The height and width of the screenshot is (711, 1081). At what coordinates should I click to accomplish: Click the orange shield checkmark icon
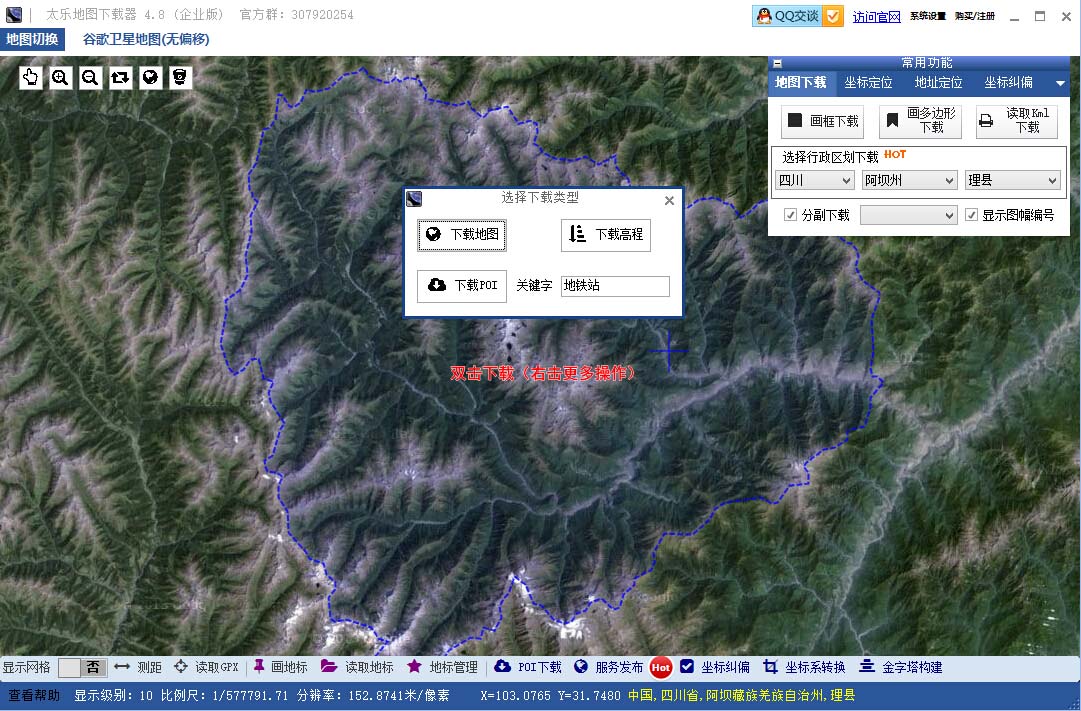point(833,16)
